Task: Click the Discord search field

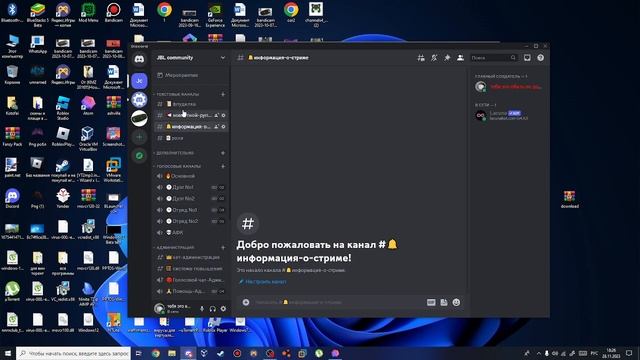Action: 493,58
